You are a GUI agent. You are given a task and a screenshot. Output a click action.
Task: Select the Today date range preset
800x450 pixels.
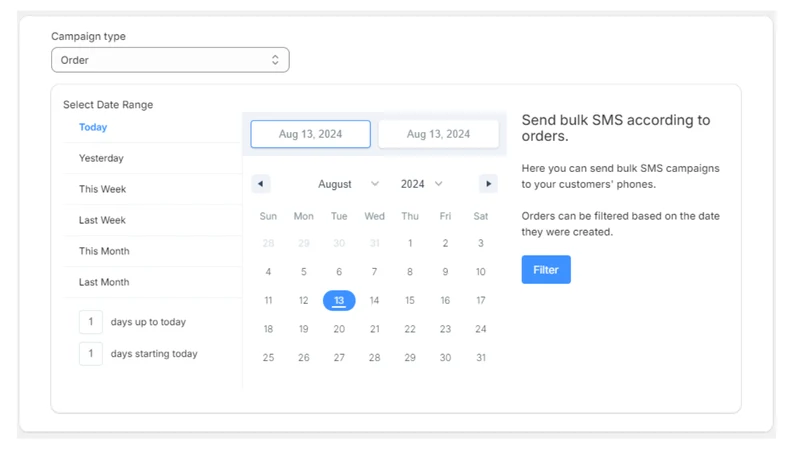[152, 127]
